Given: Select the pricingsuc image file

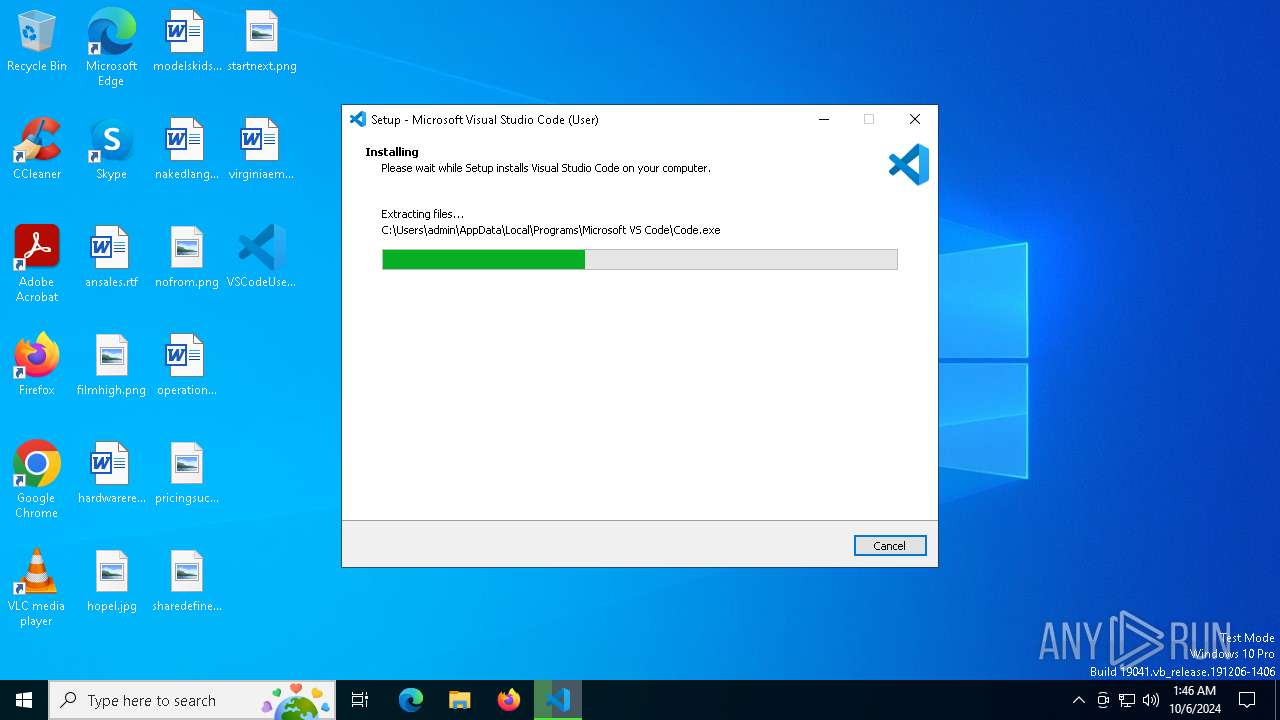Looking at the screenshot, I should [187, 474].
